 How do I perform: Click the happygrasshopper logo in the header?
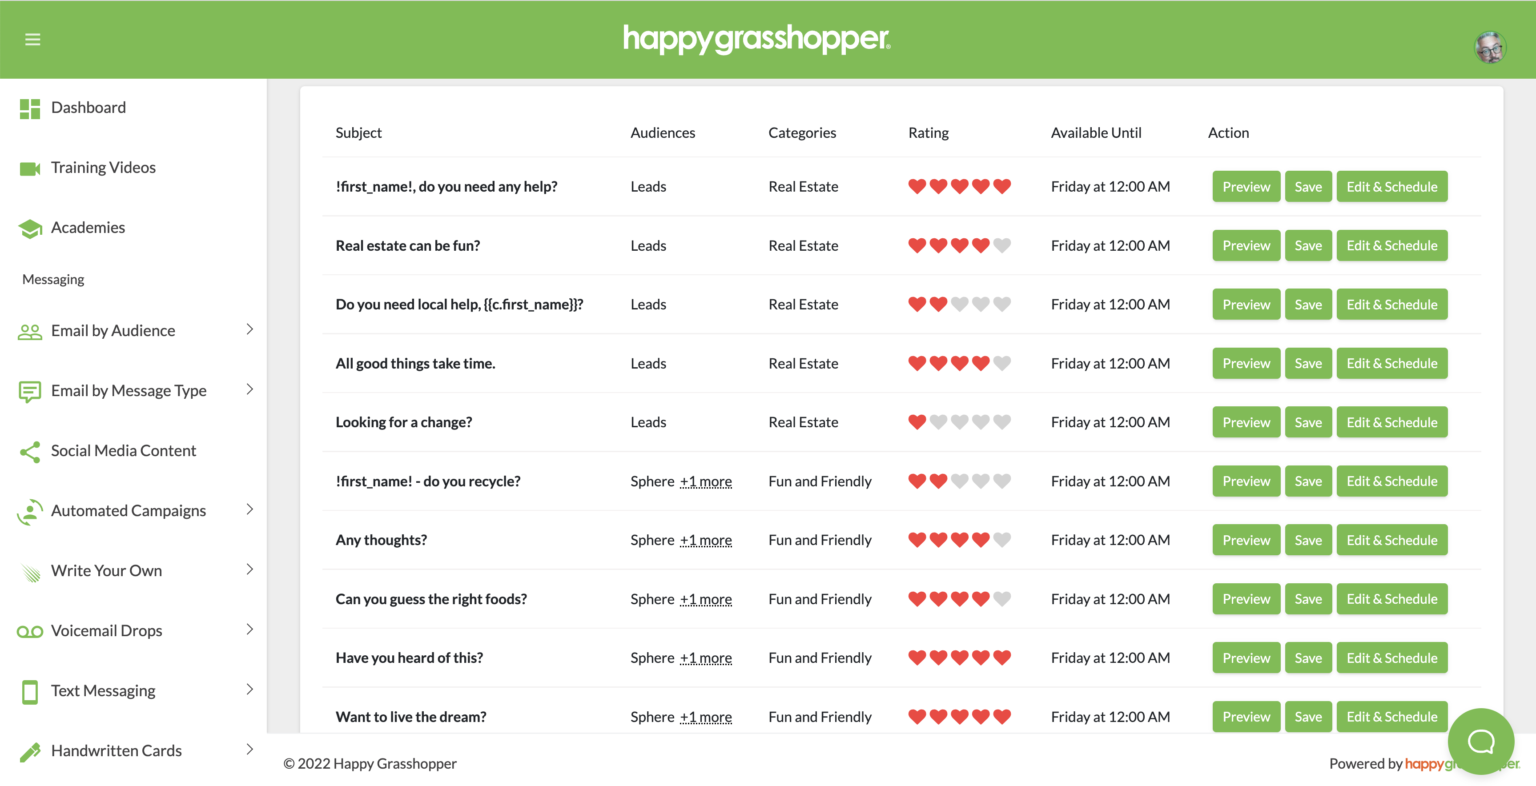click(x=756, y=39)
